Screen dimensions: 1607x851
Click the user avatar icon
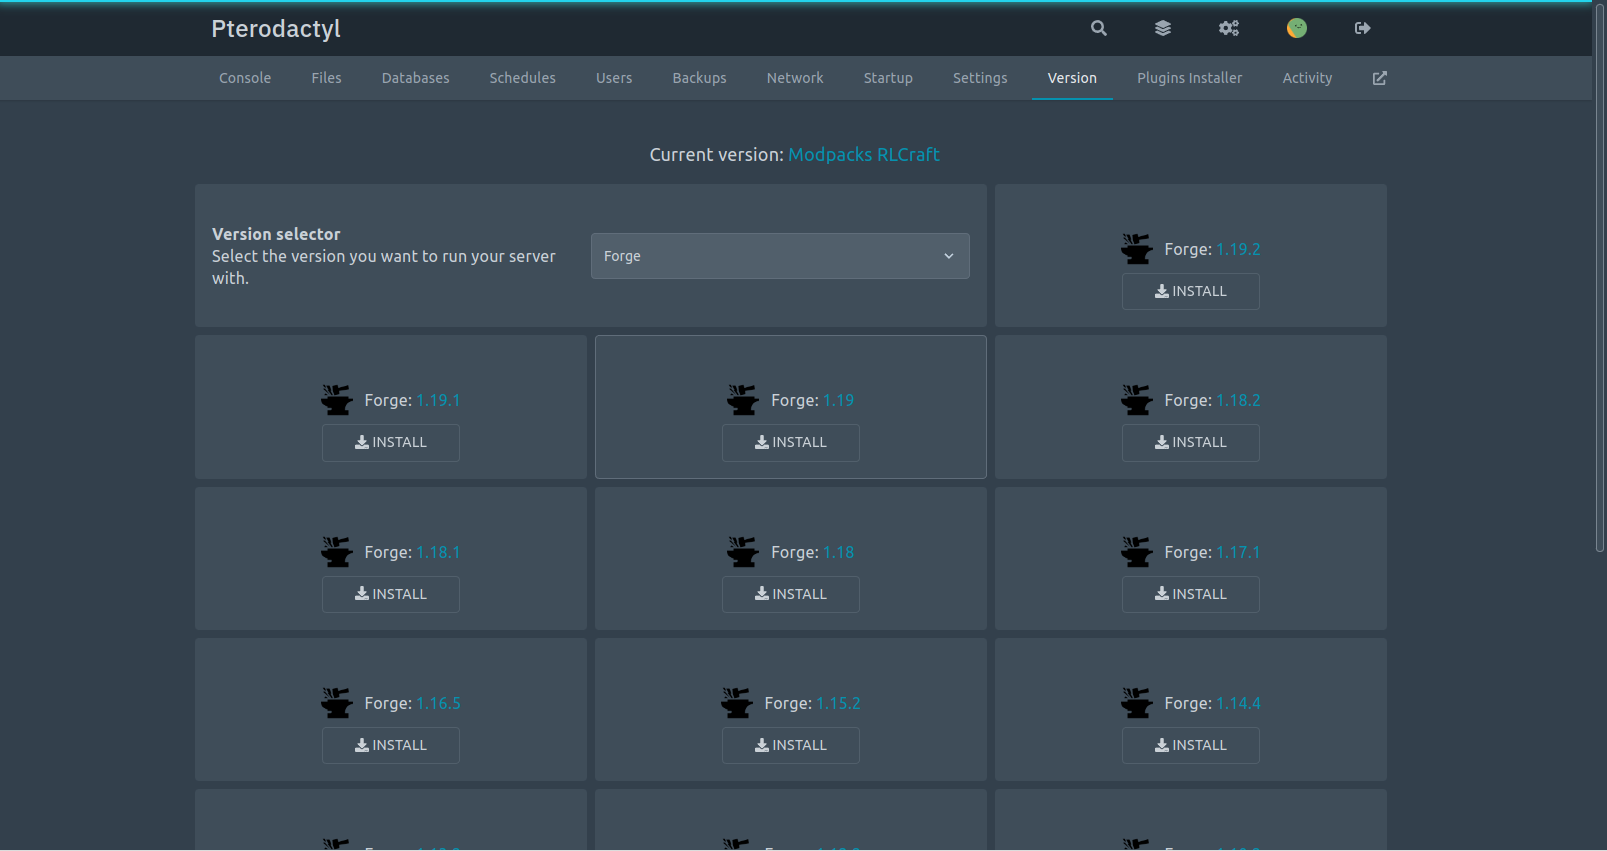[x=1297, y=28]
